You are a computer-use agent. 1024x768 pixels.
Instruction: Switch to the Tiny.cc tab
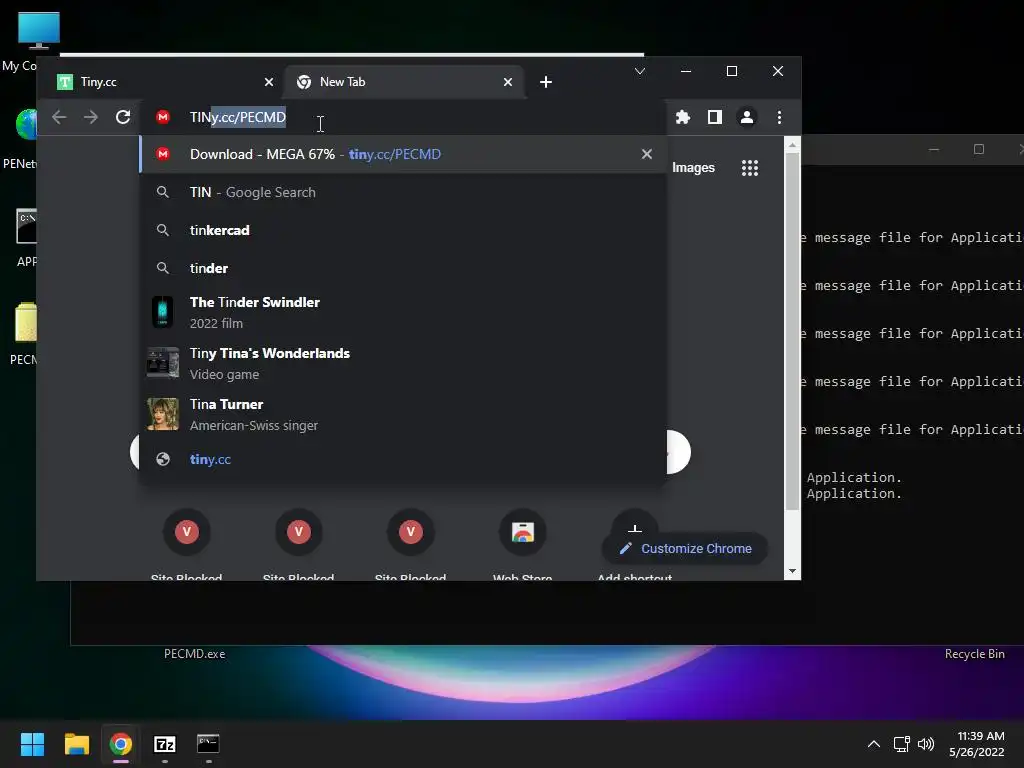point(165,82)
